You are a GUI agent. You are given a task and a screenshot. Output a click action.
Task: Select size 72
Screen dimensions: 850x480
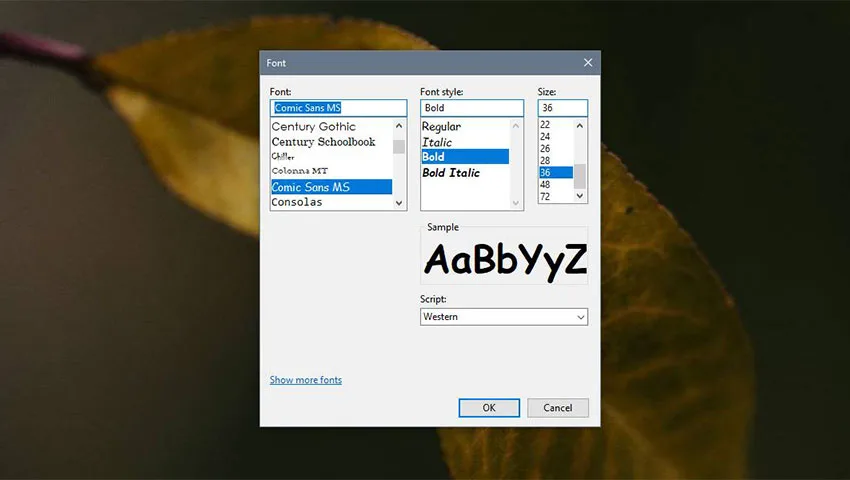556,196
